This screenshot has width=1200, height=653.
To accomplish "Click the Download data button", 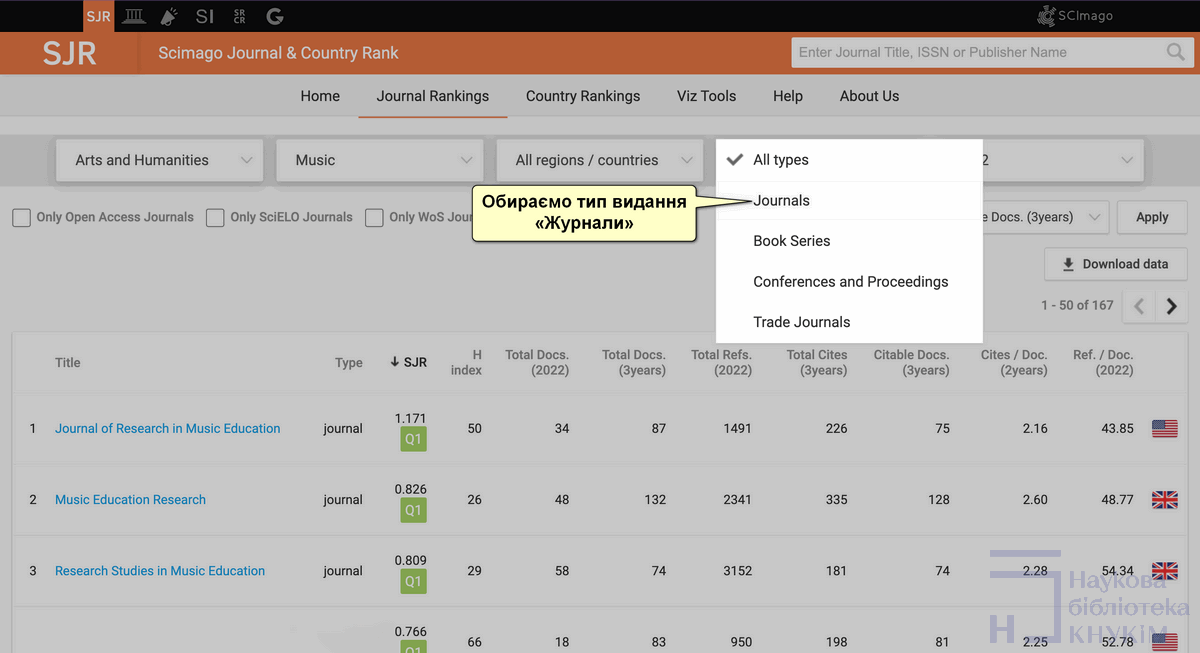I will click(1115, 264).
